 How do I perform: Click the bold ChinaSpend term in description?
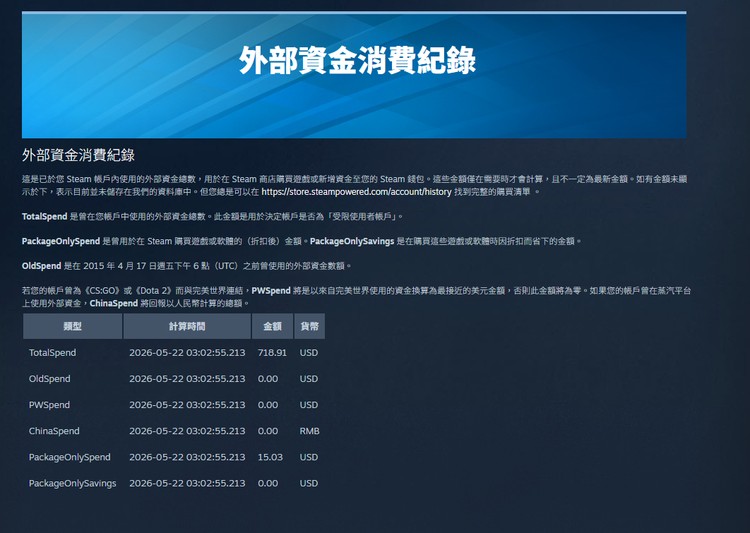click(114, 303)
